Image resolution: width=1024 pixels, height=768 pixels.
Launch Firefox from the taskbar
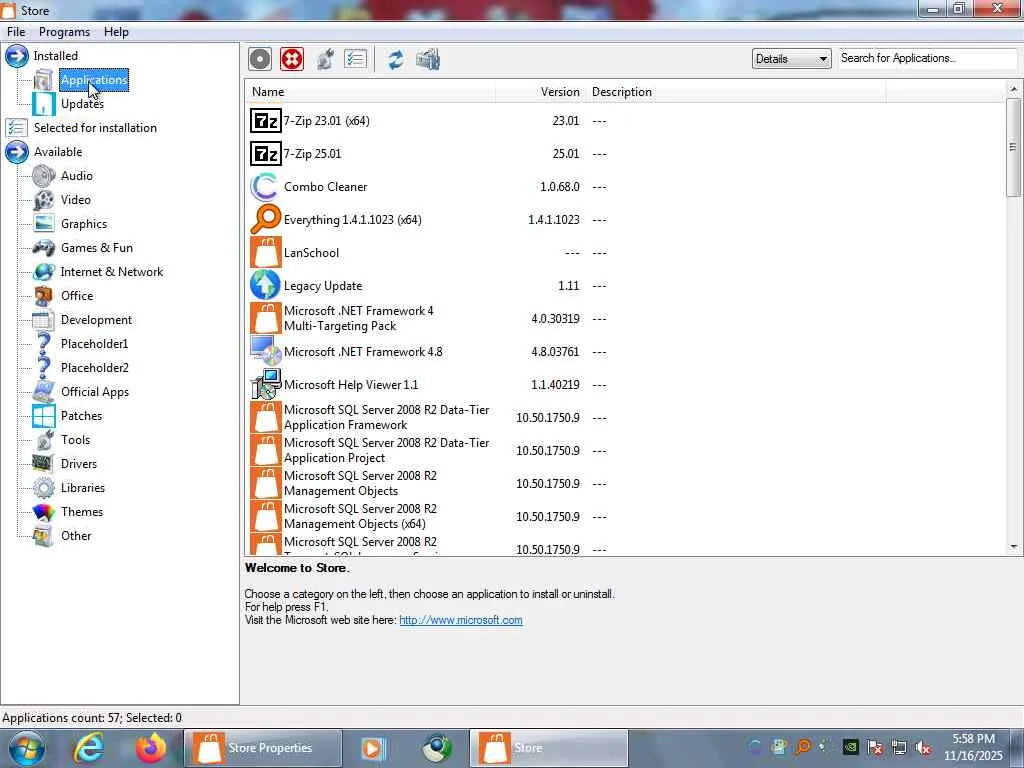[151, 748]
